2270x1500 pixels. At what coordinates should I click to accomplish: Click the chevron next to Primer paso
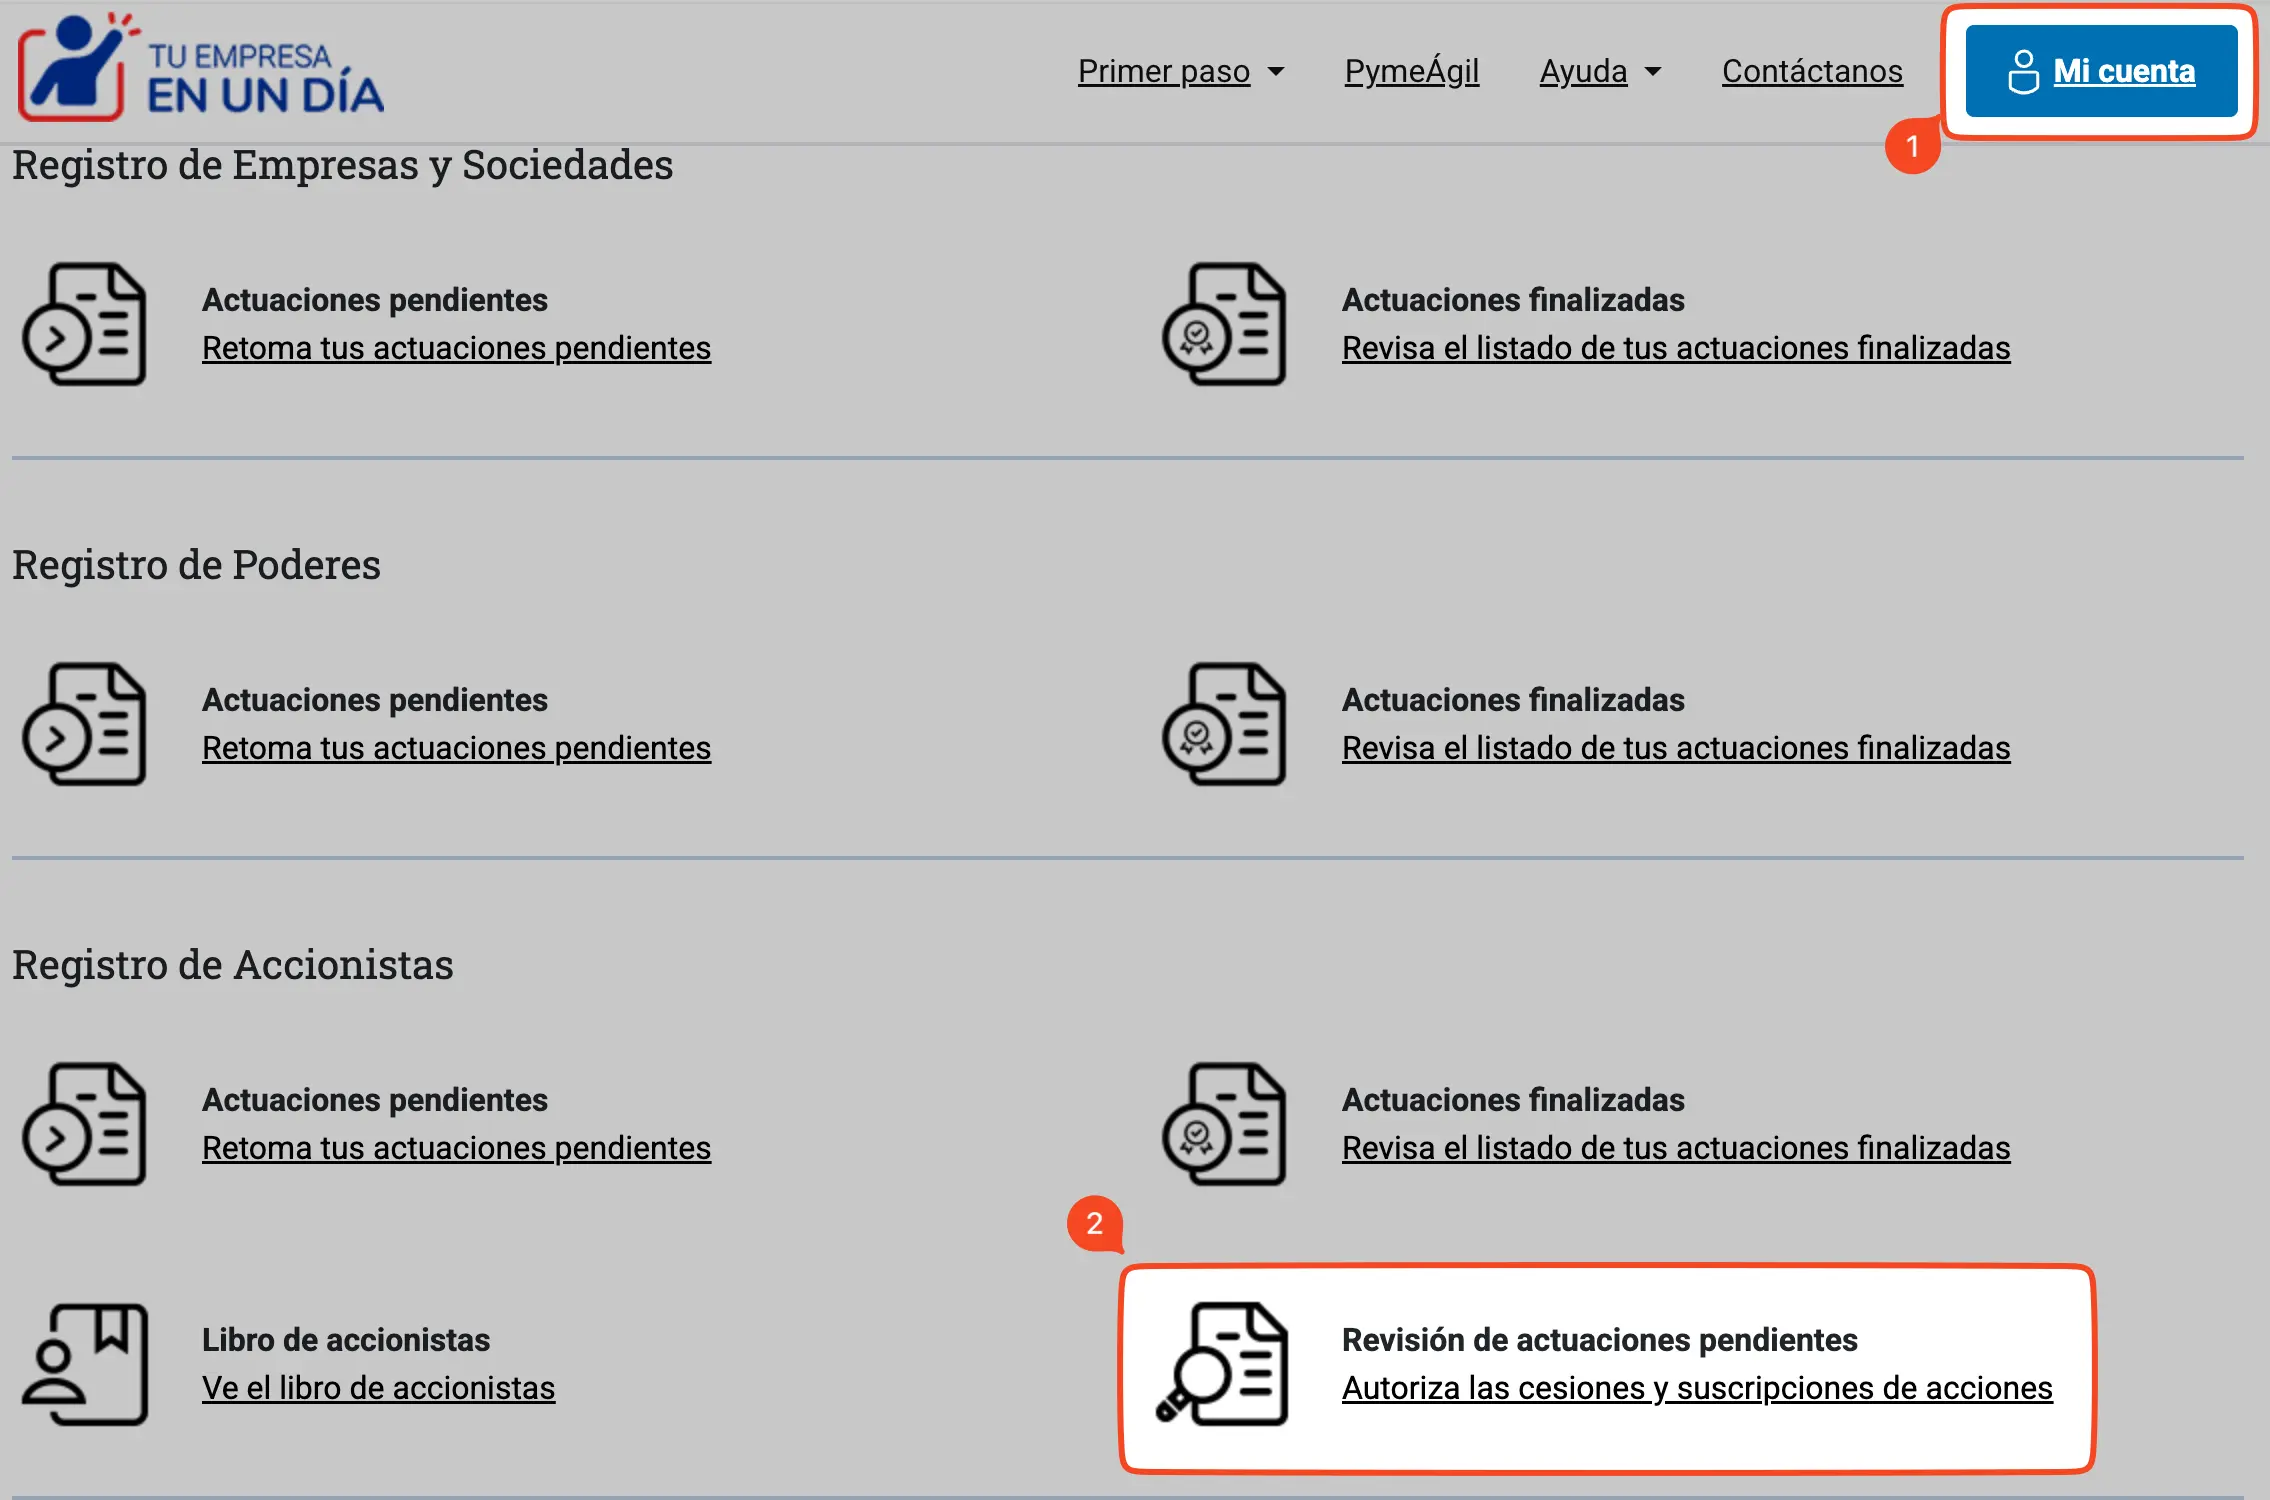[1278, 71]
